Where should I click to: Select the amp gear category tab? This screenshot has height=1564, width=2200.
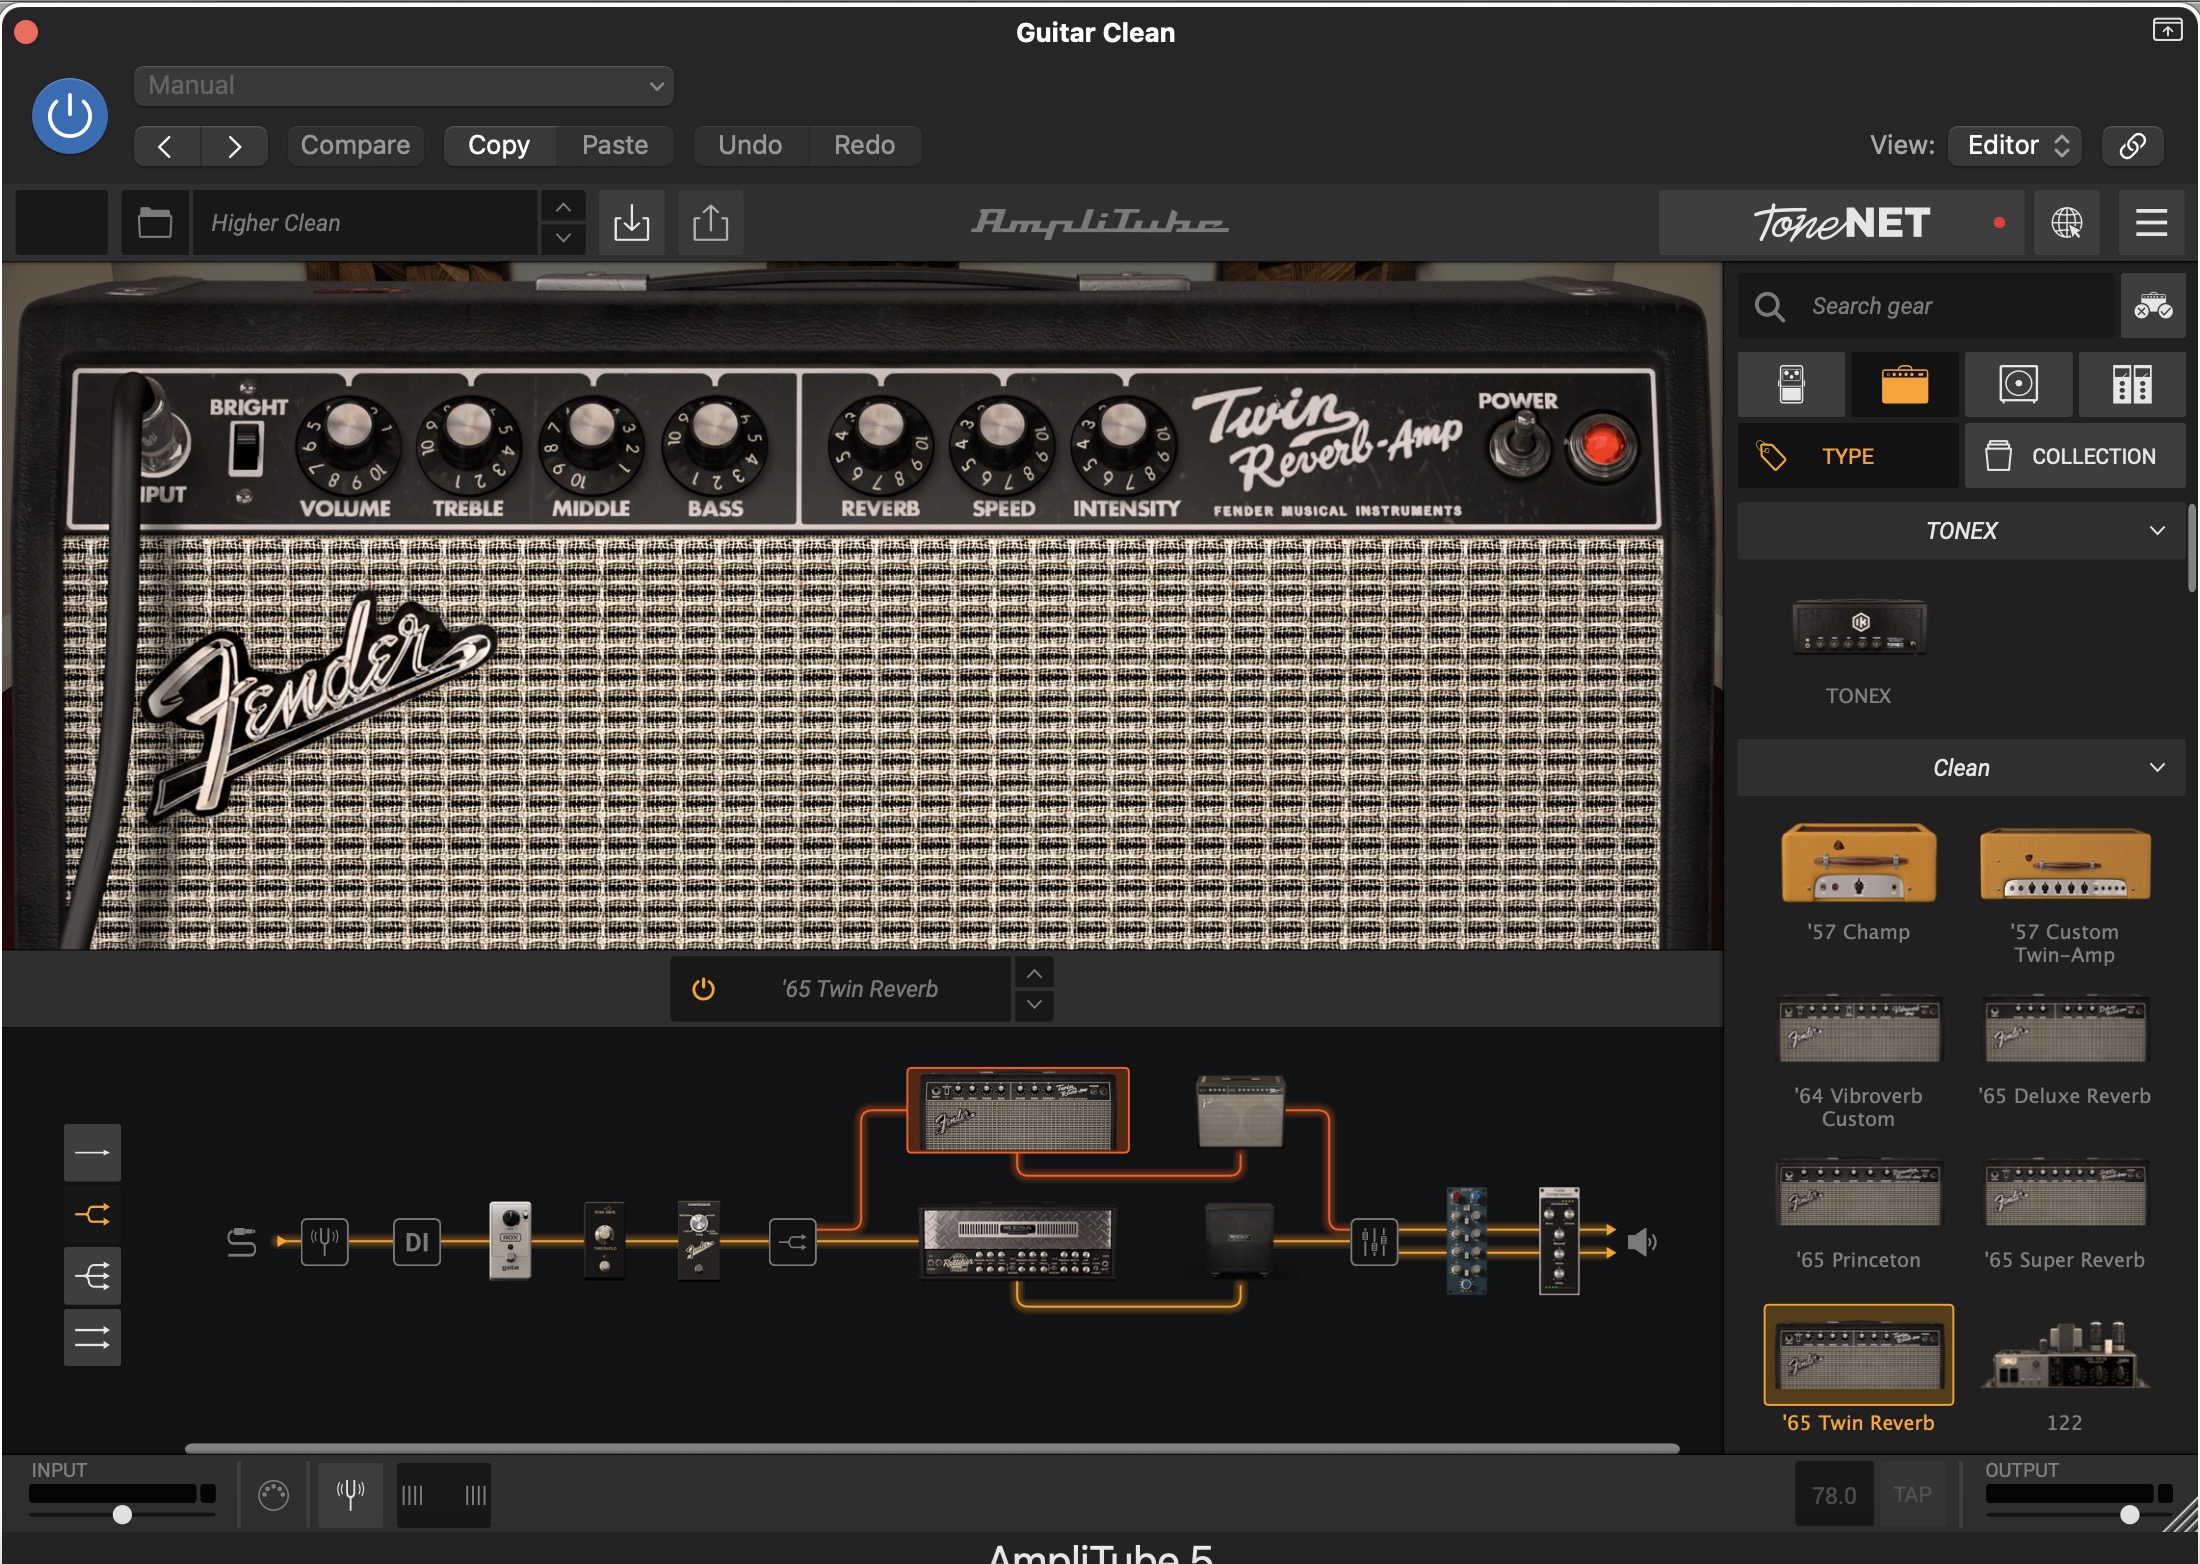(1905, 384)
